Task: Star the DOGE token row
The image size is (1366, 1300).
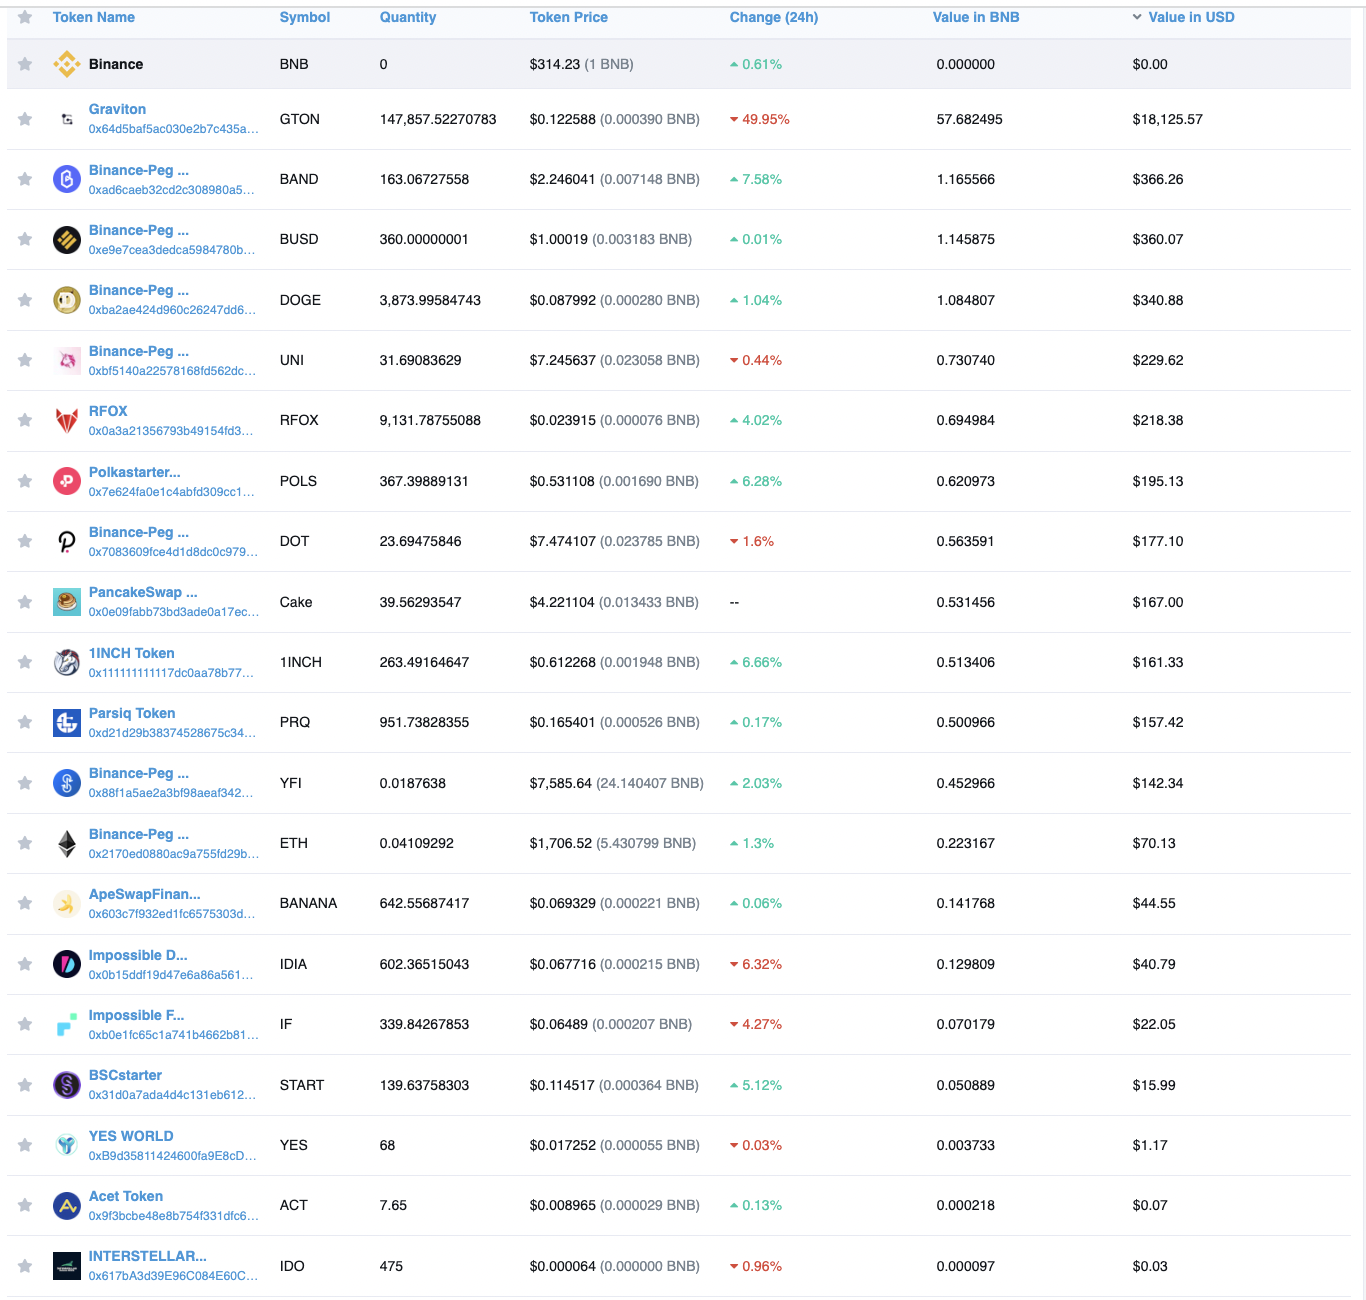Action: pos(25,300)
